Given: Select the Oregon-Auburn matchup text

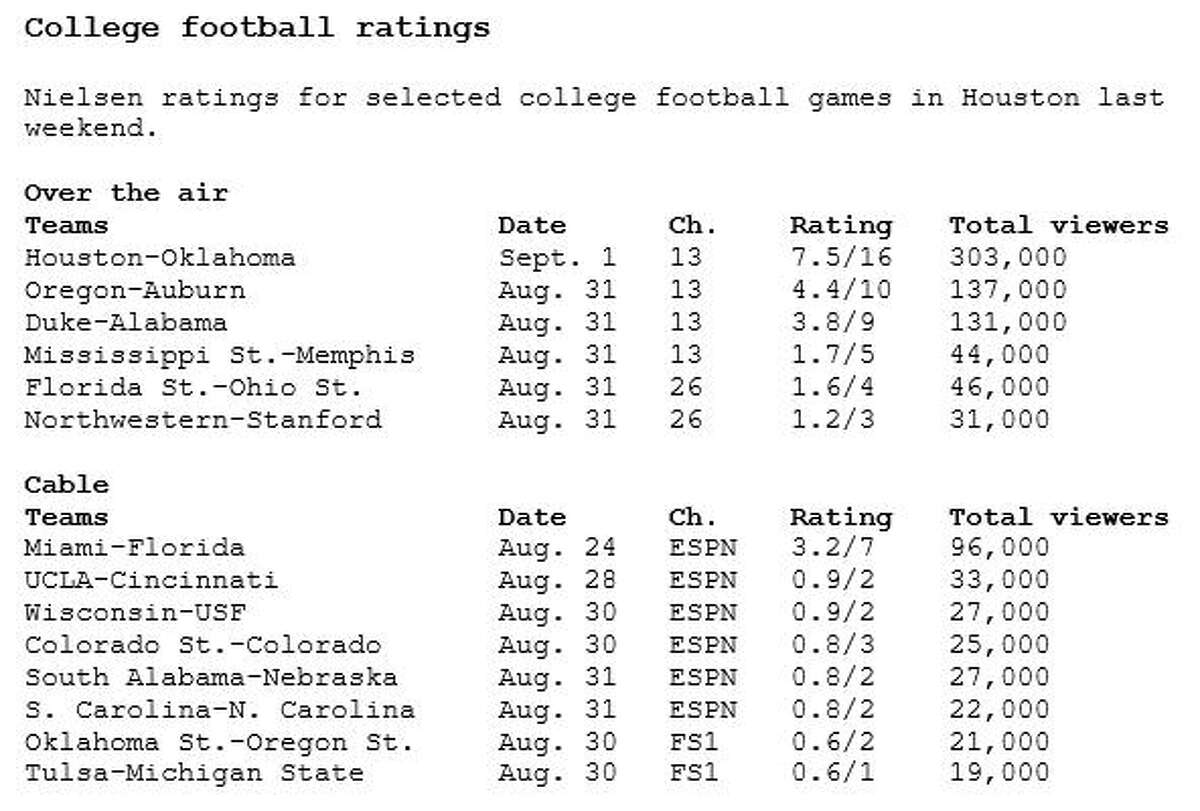Looking at the screenshot, I should point(134,291).
